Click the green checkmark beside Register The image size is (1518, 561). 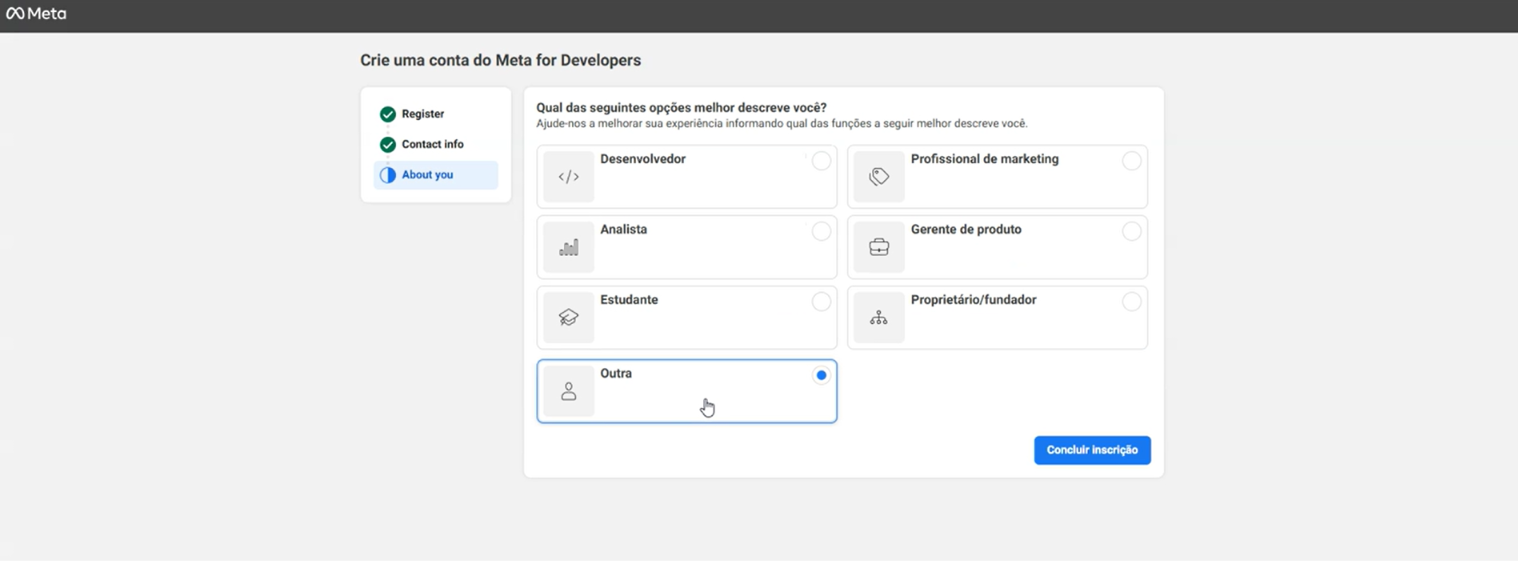(388, 114)
